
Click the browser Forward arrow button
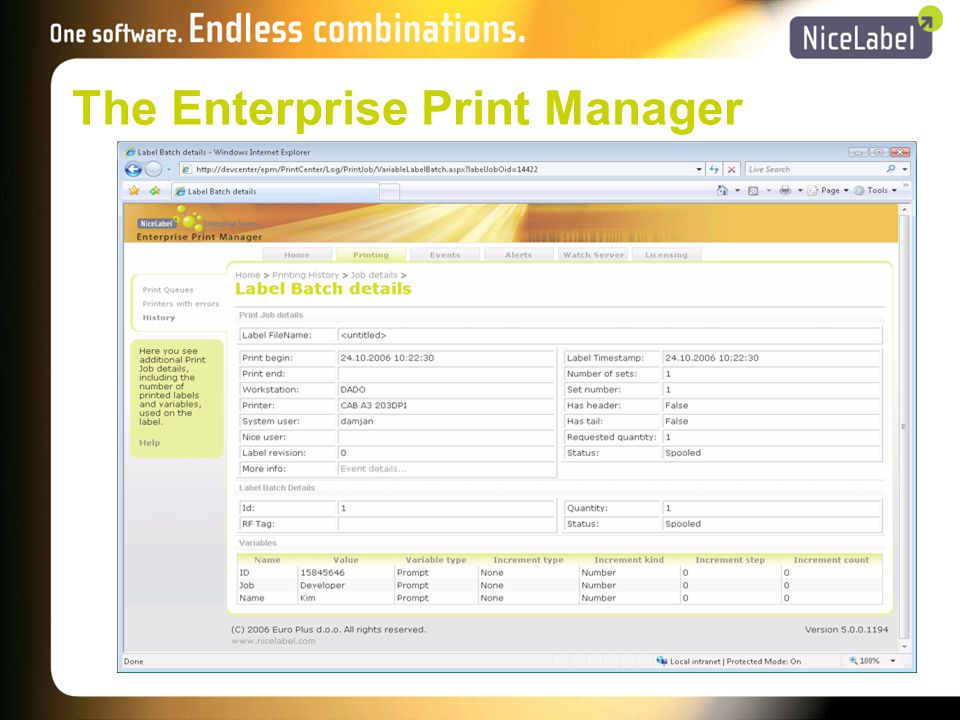153,169
